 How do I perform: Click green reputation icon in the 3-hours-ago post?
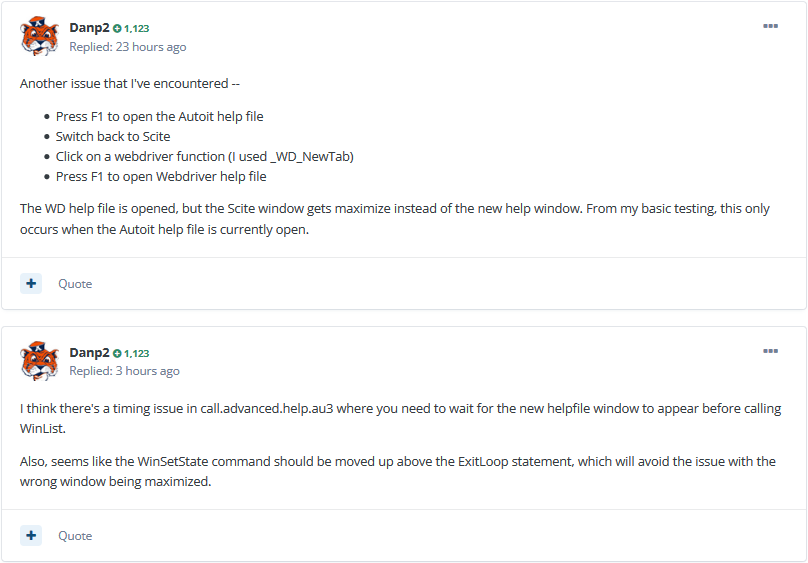117,354
